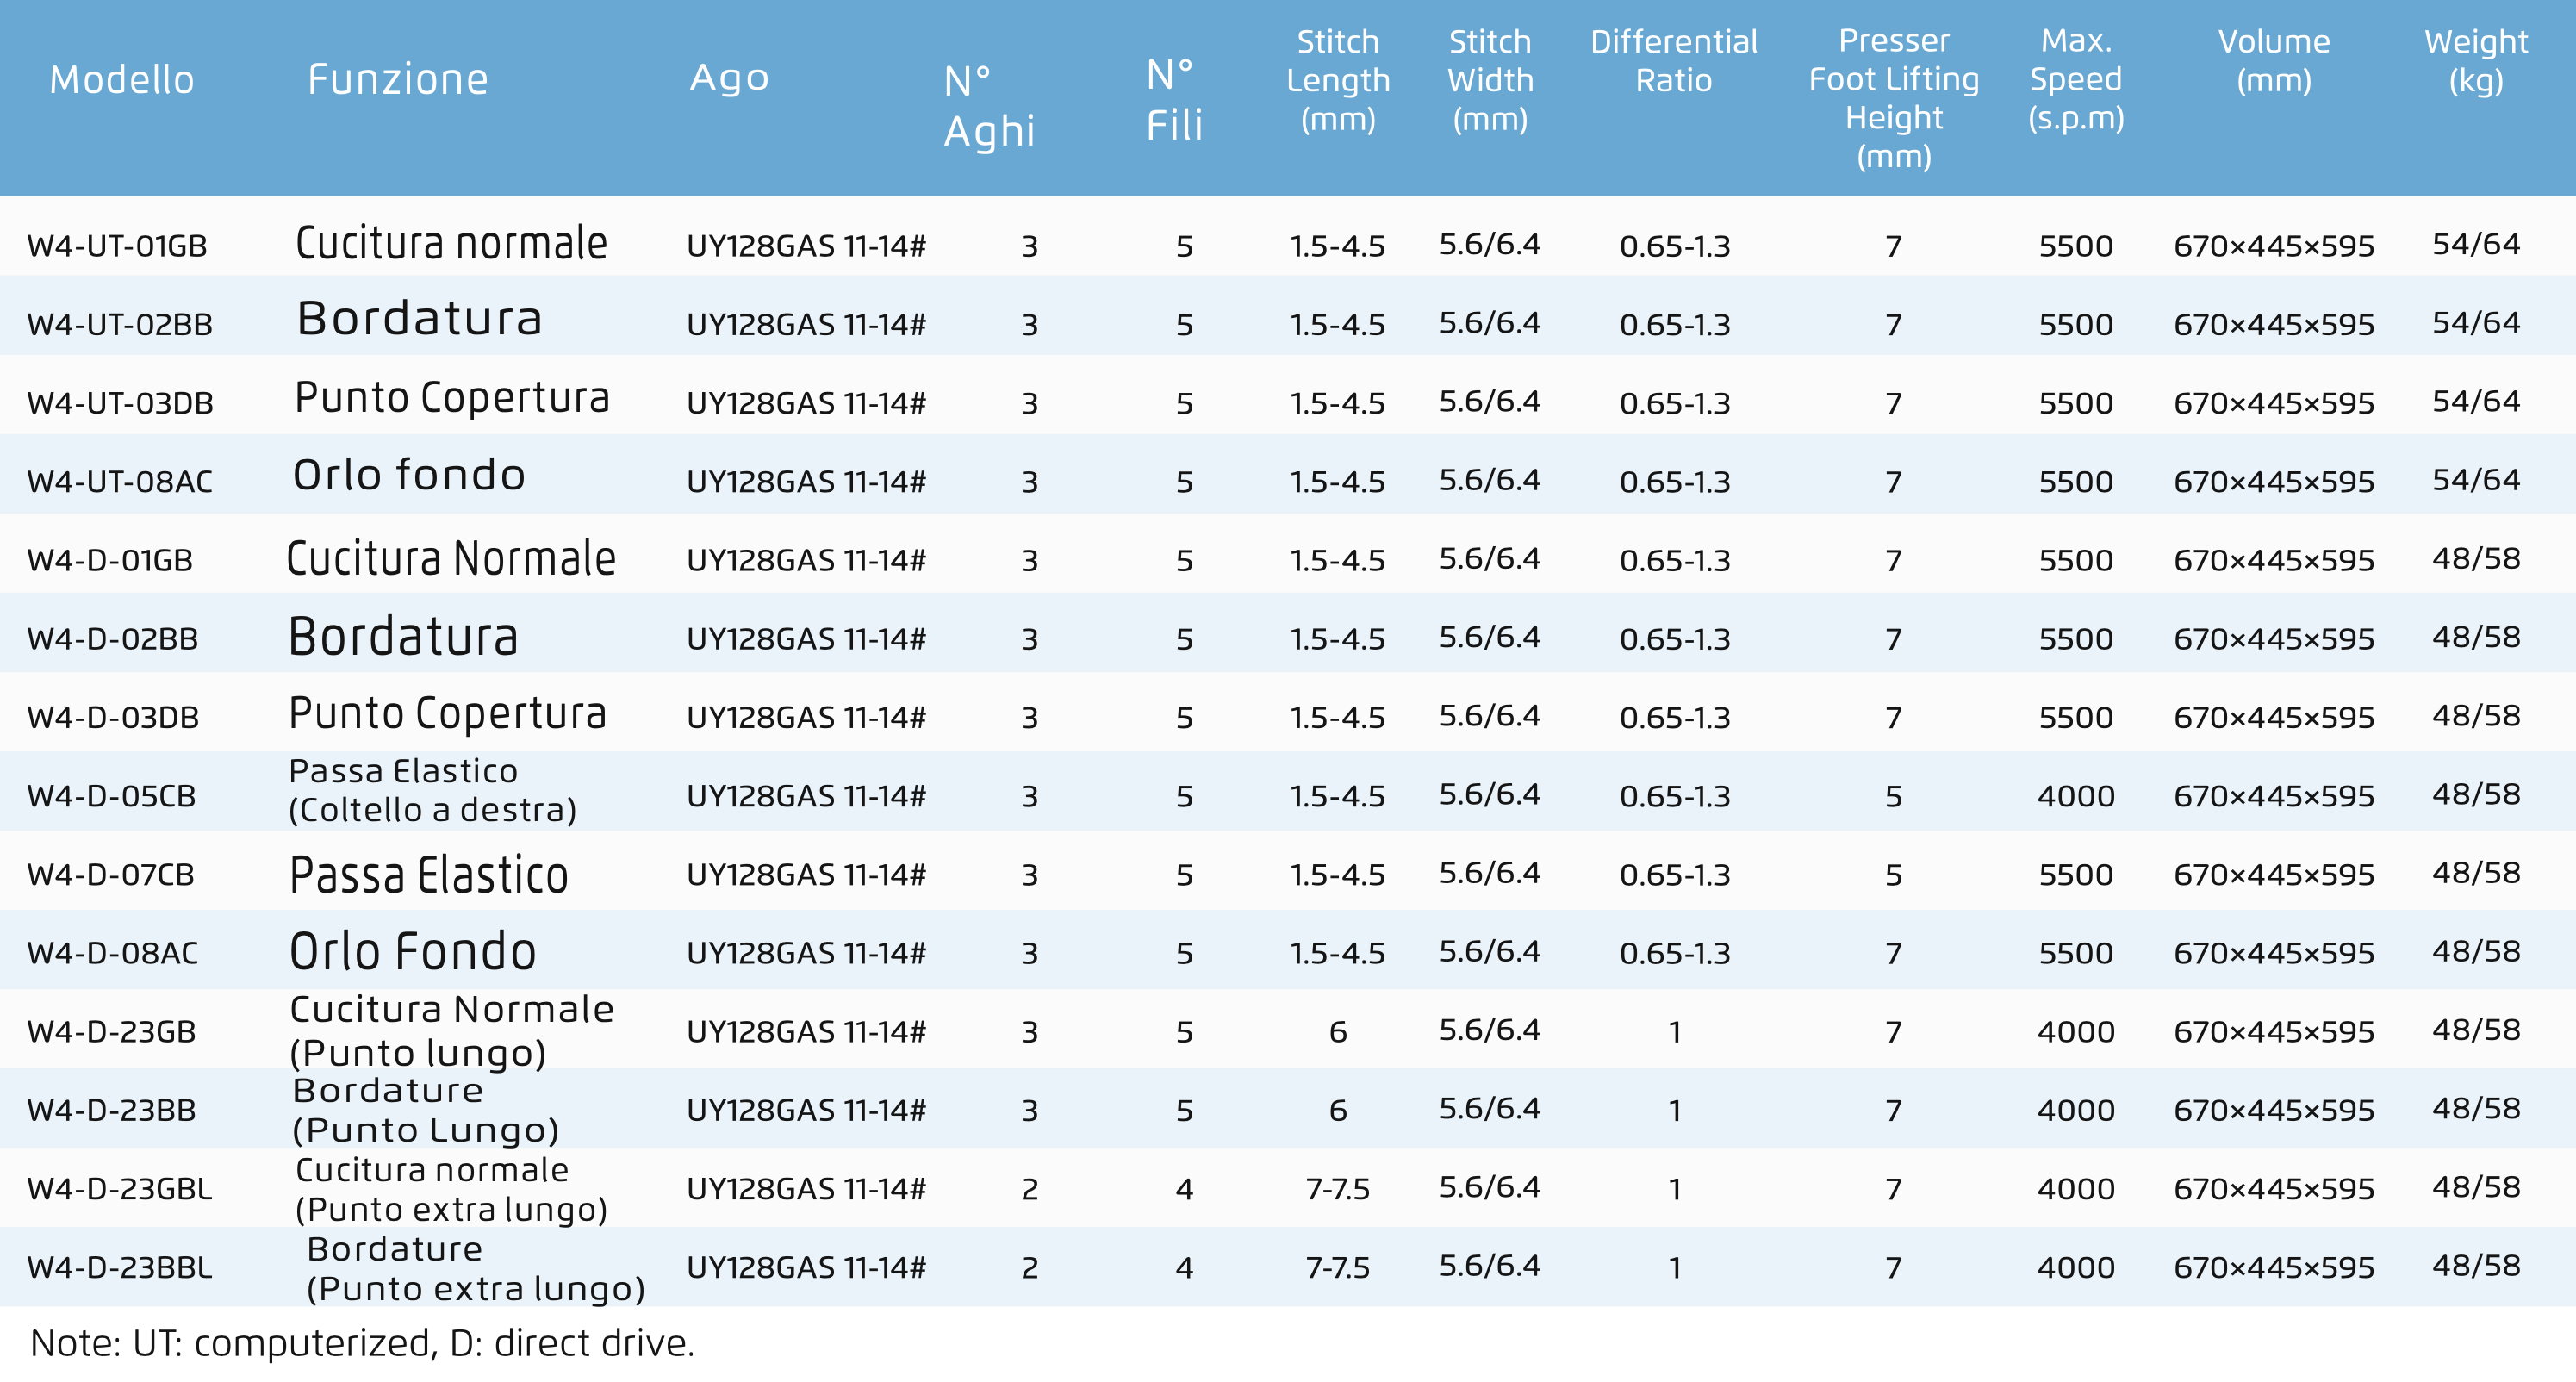Click the weight 54/64 in first row
The image size is (2576, 1382).
click(2476, 244)
